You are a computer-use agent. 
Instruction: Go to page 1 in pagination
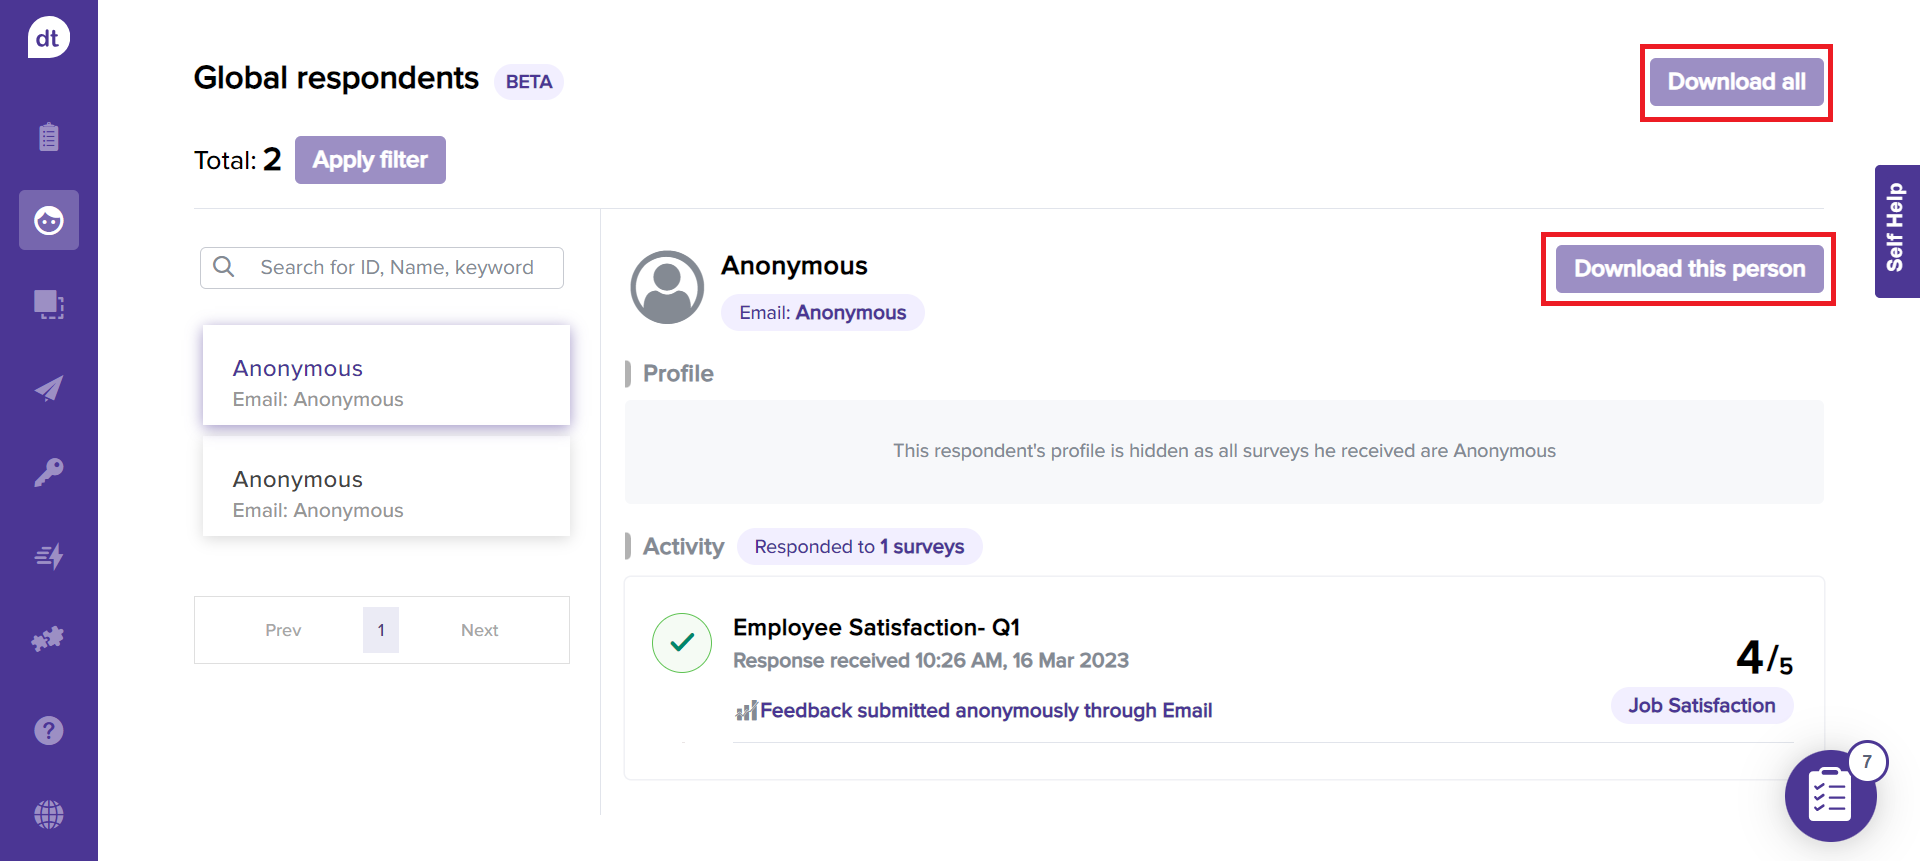tap(381, 630)
